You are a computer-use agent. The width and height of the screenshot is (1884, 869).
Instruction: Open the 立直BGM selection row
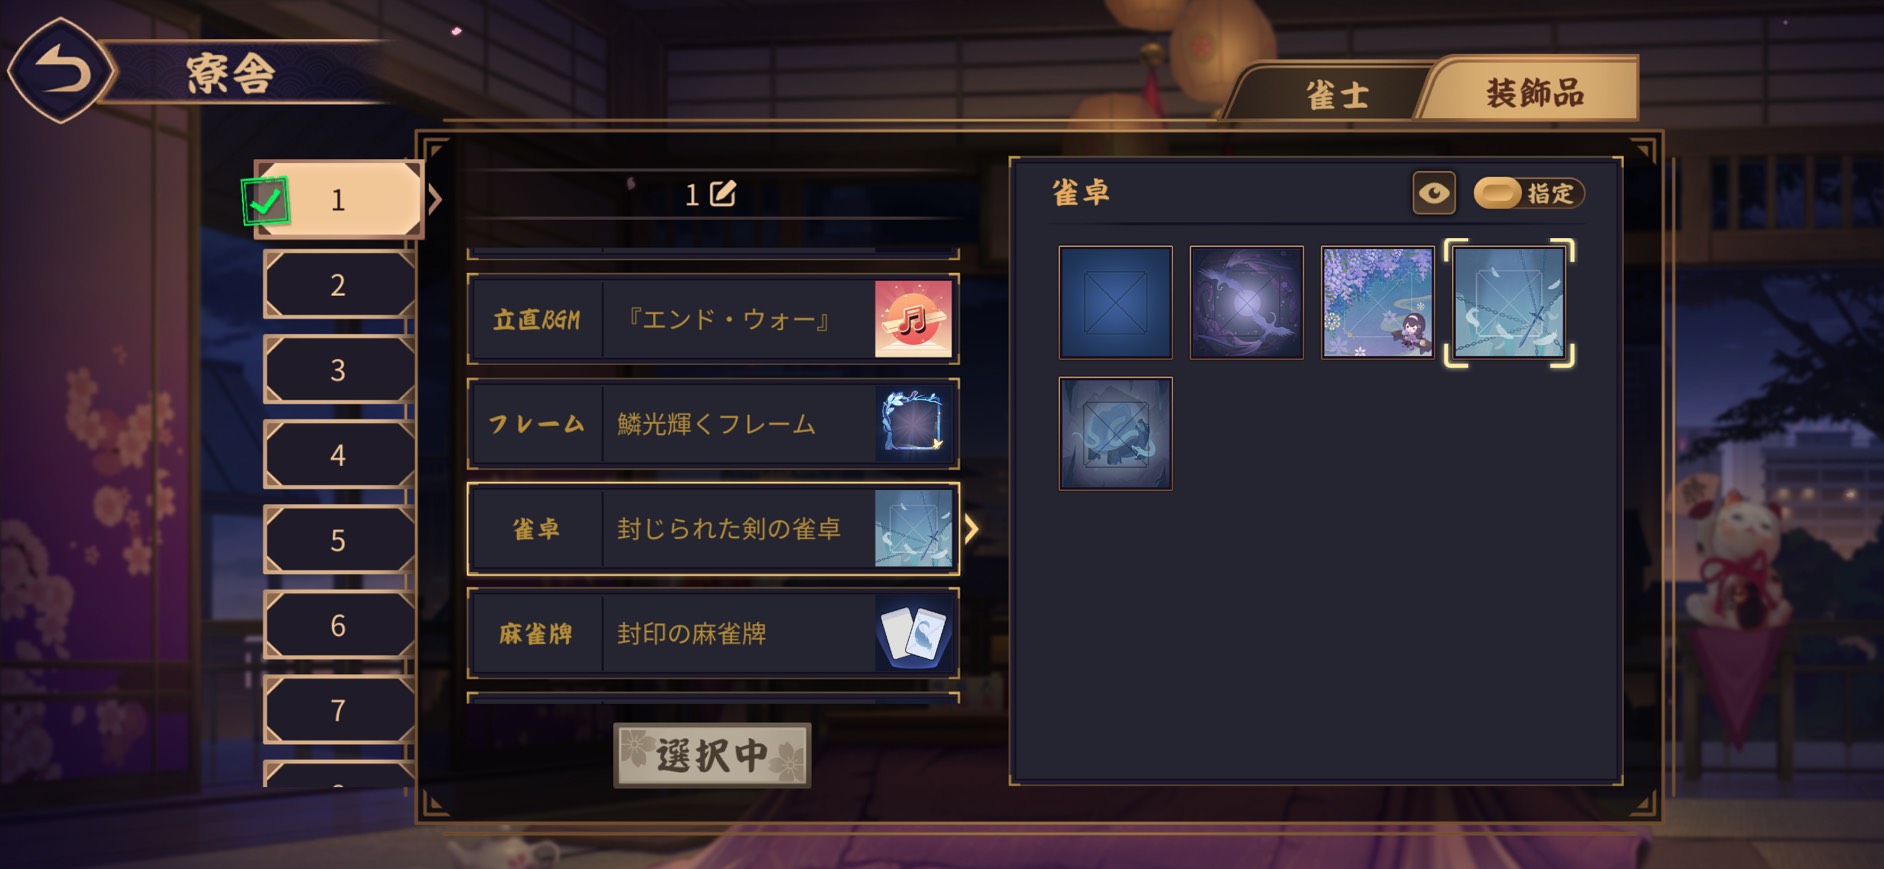(713, 319)
